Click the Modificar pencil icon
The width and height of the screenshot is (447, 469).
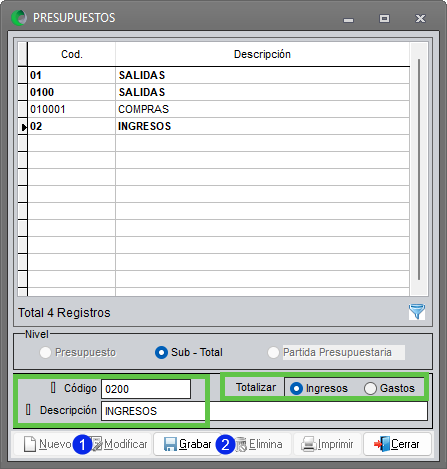click(97, 445)
